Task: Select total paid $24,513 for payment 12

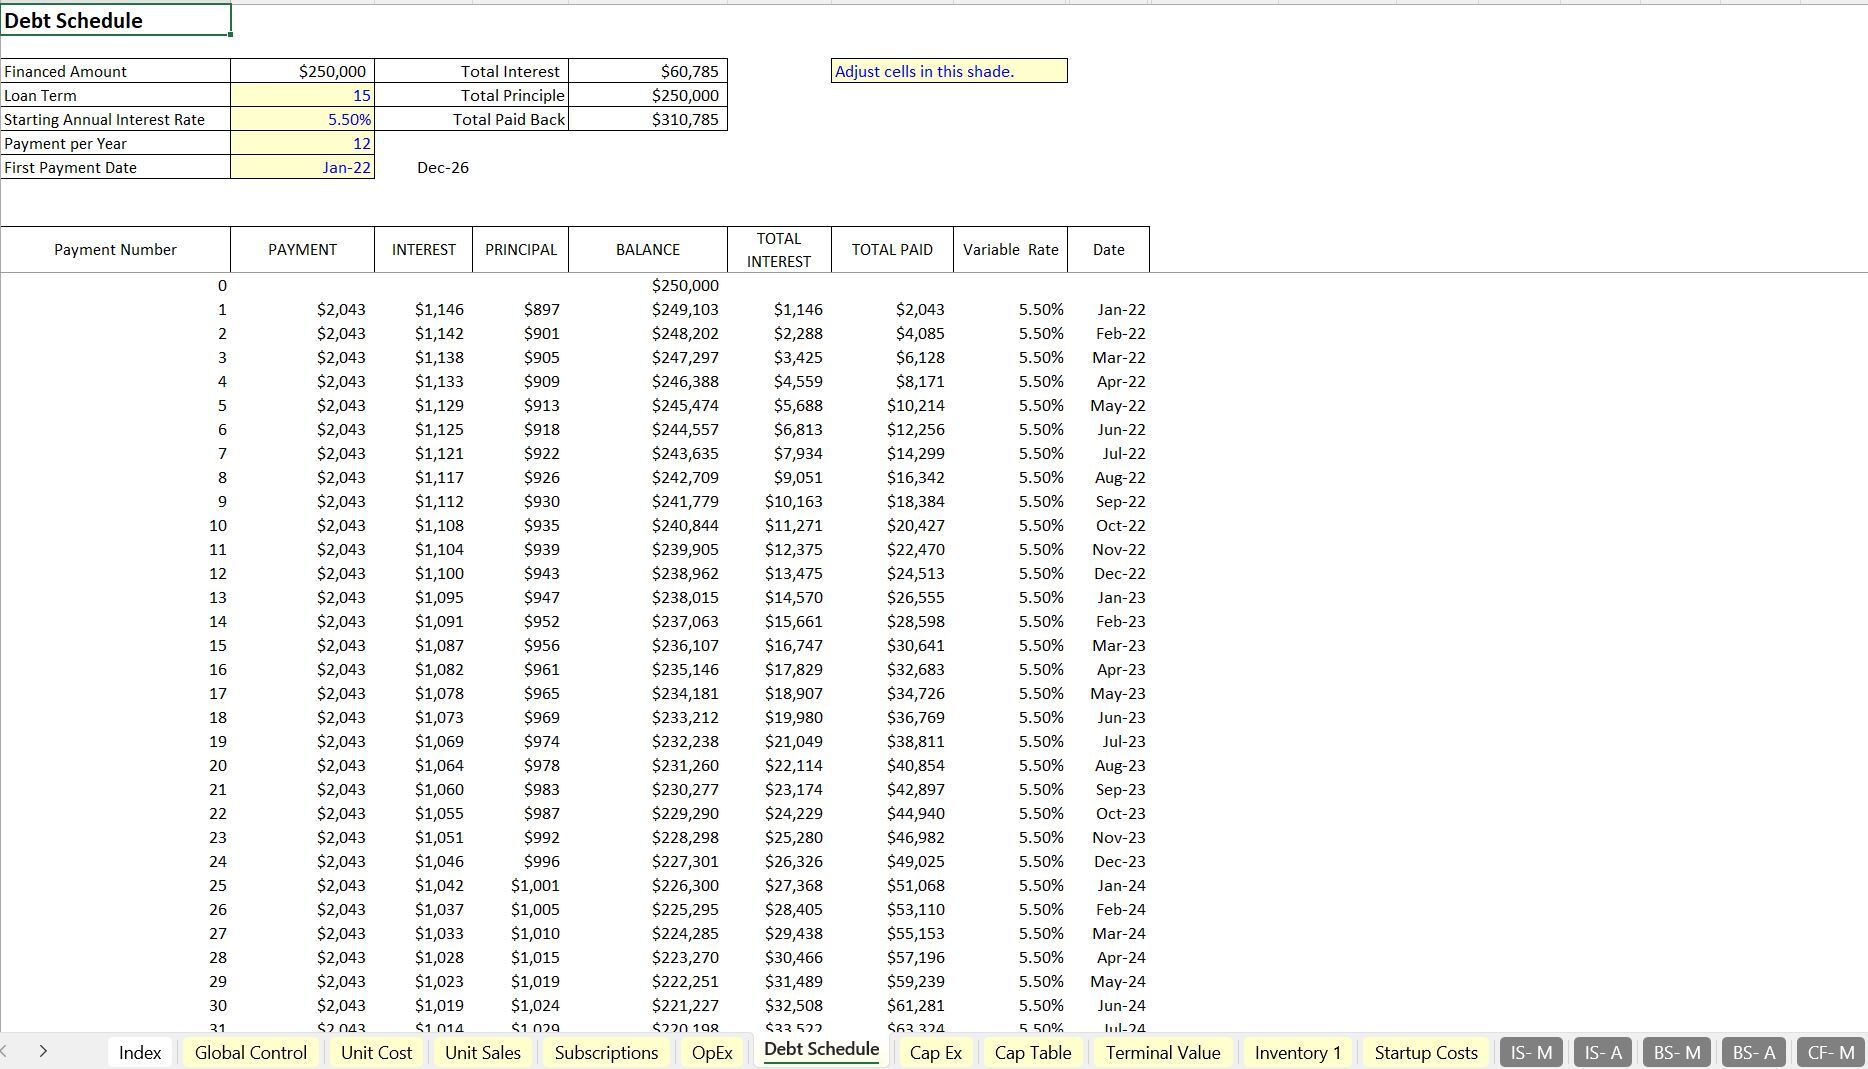Action: pyautogui.click(x=892, y=573)
